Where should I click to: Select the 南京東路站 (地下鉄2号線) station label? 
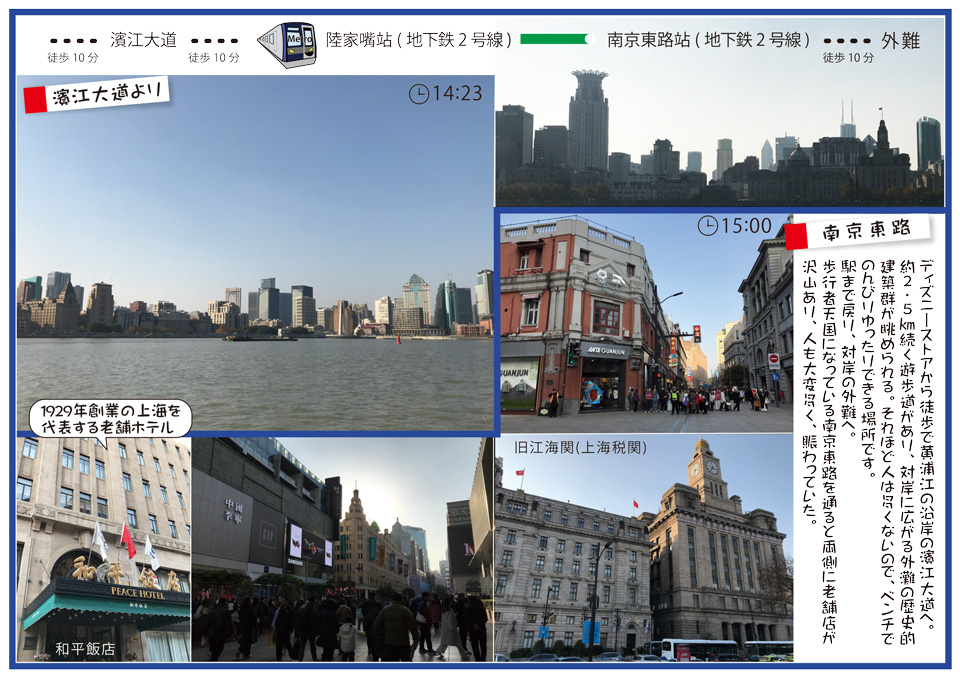[x=708, y=40]
